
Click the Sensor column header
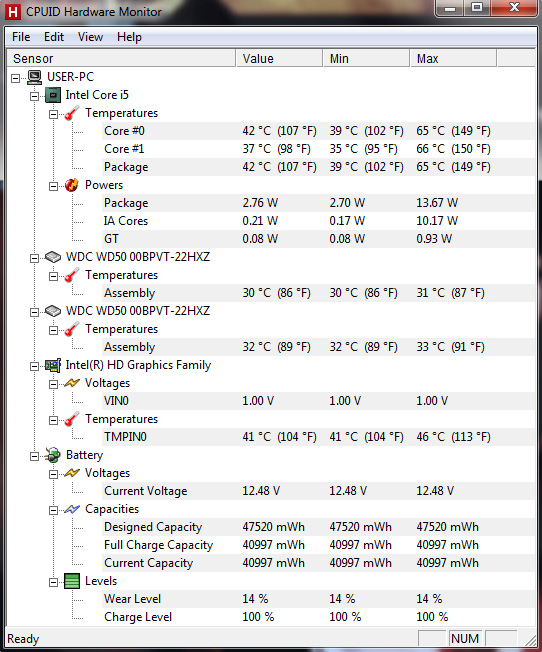point(121,59)
